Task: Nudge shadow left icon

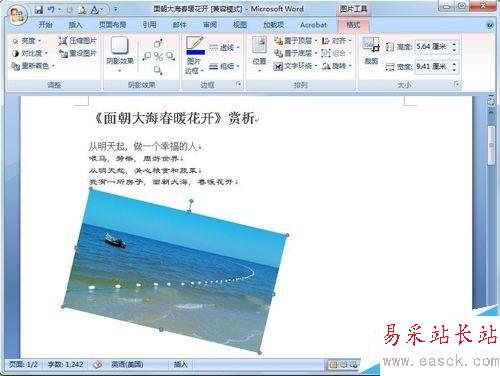Action: pos(147,56)
